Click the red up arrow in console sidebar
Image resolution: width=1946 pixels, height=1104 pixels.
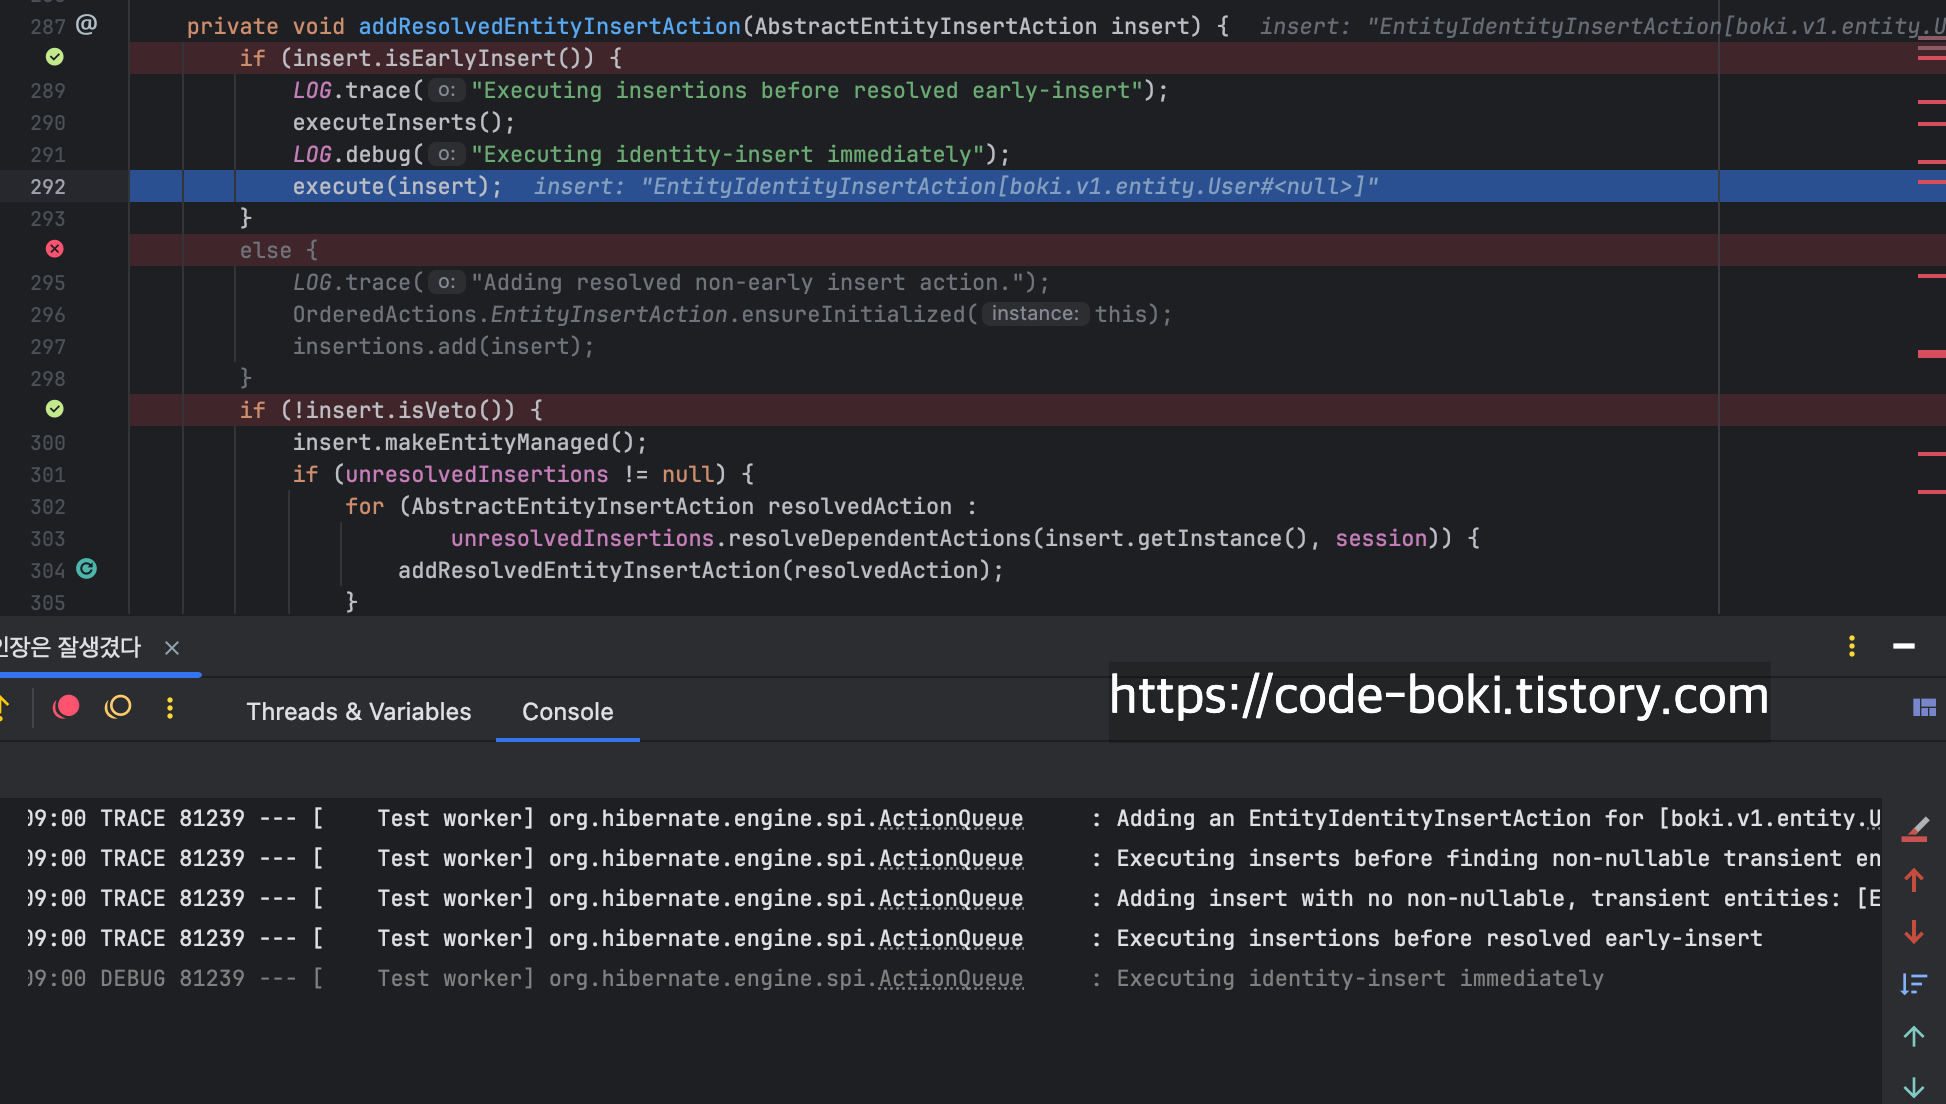point(1914,881)
